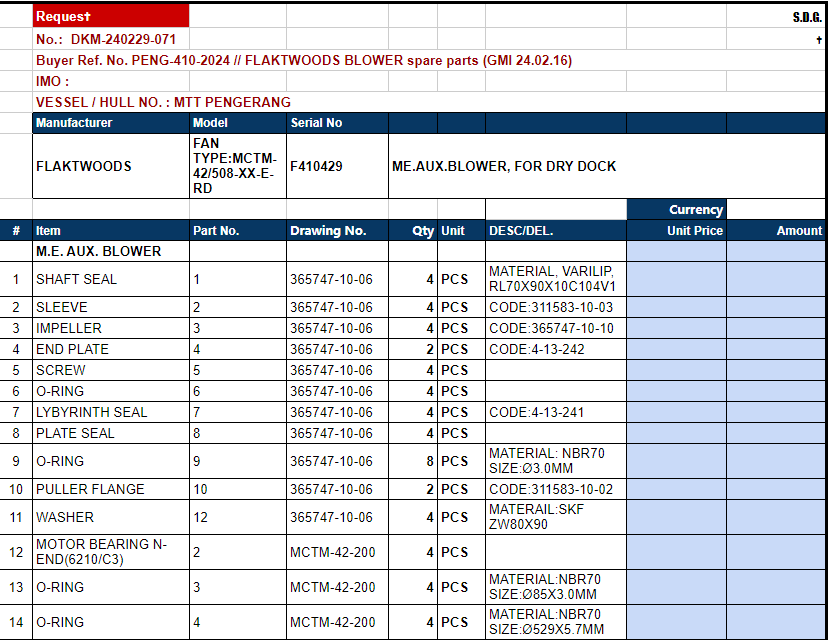Click the red Request header cell
Viewport: 829px width, 640px height.
point(110,16)
